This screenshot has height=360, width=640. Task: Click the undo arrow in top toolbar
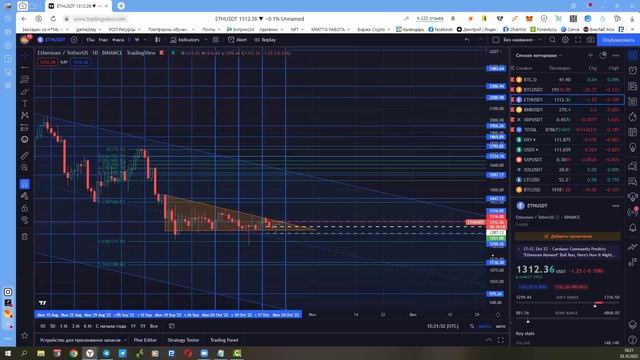467,40
